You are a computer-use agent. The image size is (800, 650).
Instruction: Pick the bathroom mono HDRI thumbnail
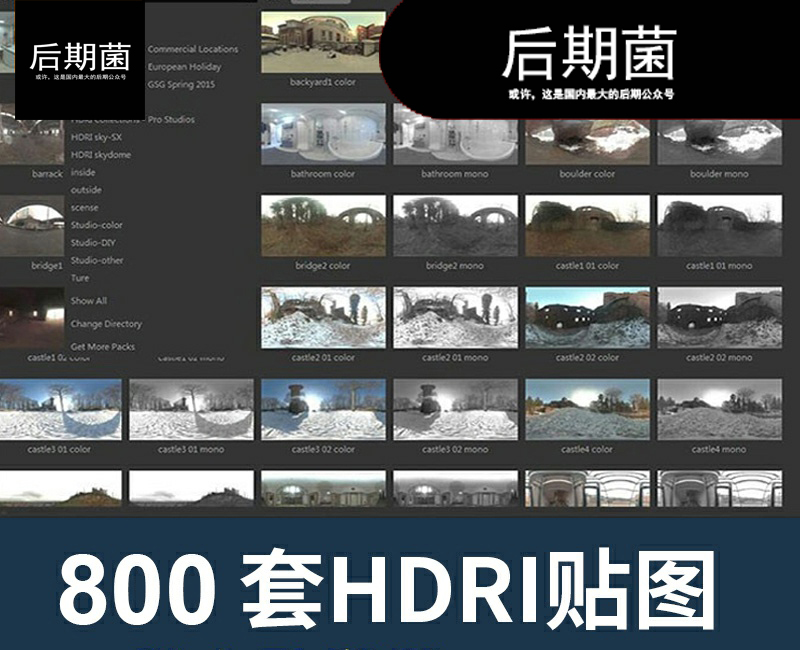[455, 134]
